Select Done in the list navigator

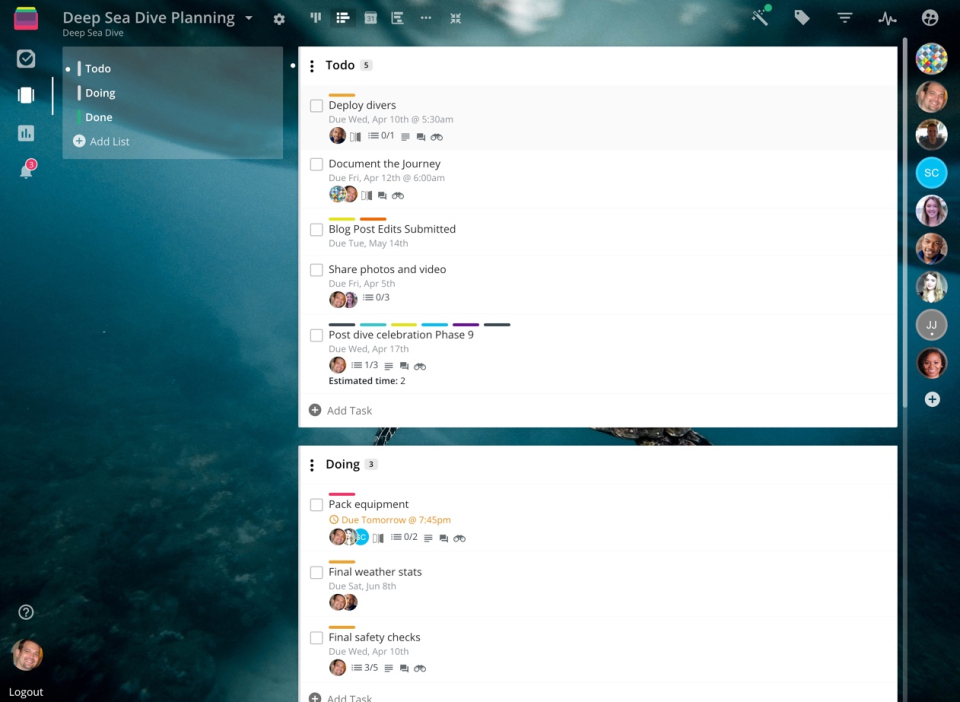pyautogui.click(x=100, y=117)
